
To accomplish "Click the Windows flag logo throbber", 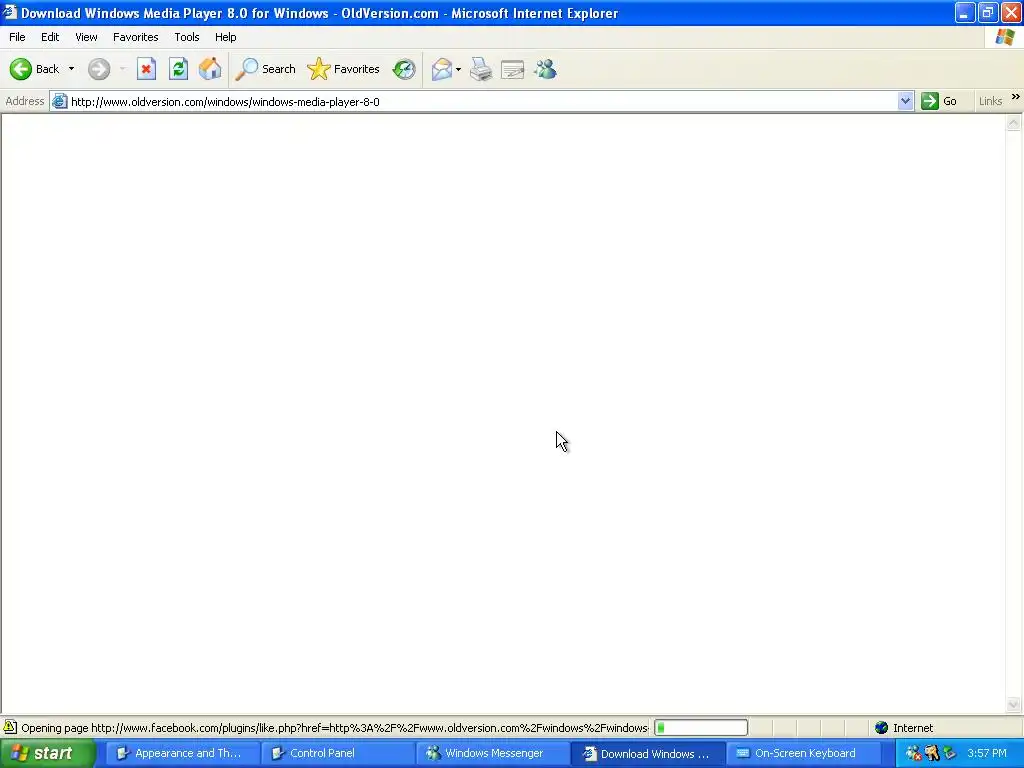I will click(1005, 37).
